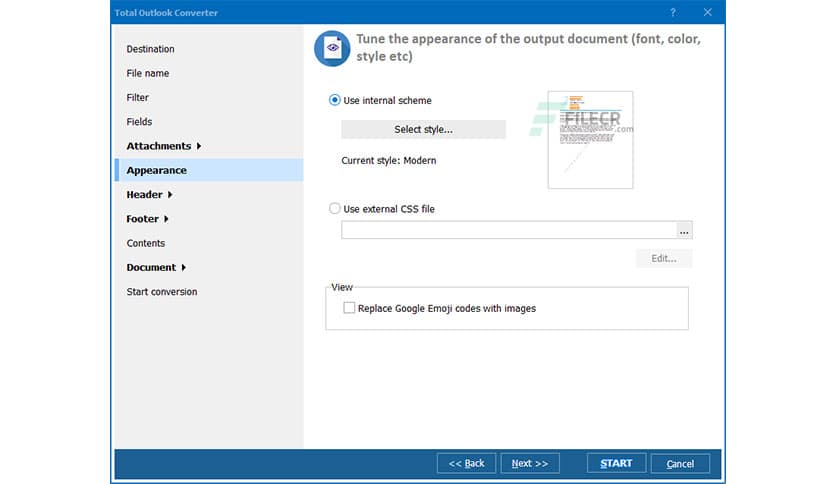Browse for CSS file with ellipsis button
Viewport: 836px width, 484px height.
click(684, 230)
